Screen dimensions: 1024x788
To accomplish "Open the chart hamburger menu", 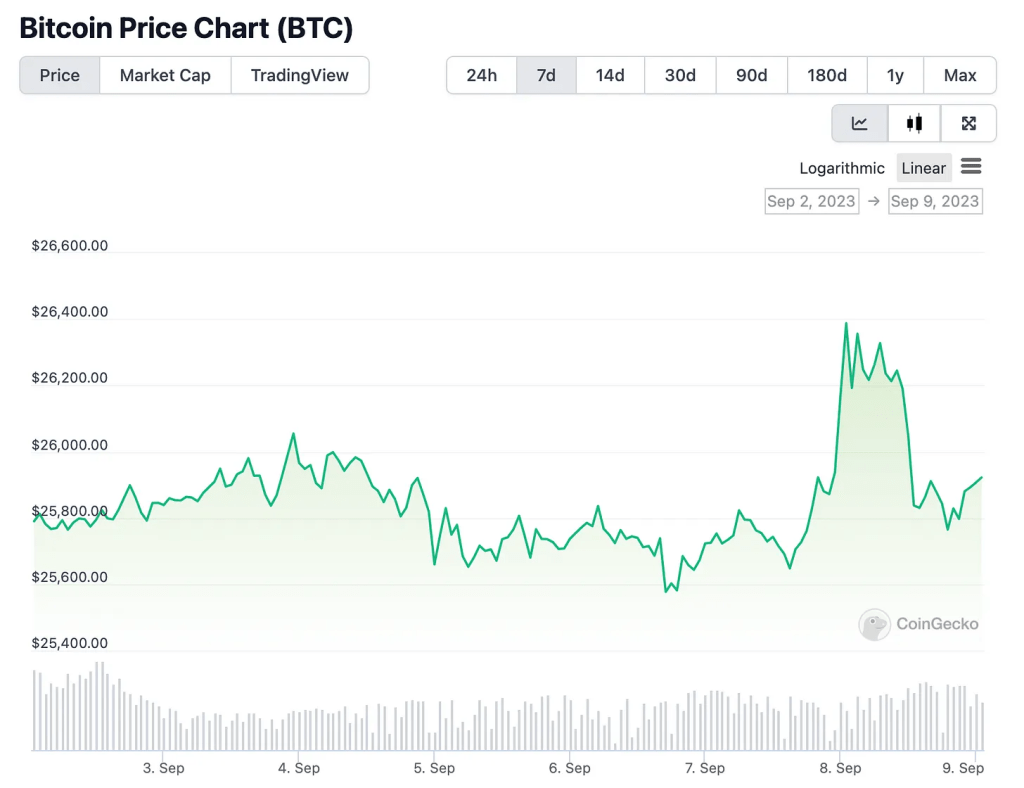I will (x=971, y=167).
